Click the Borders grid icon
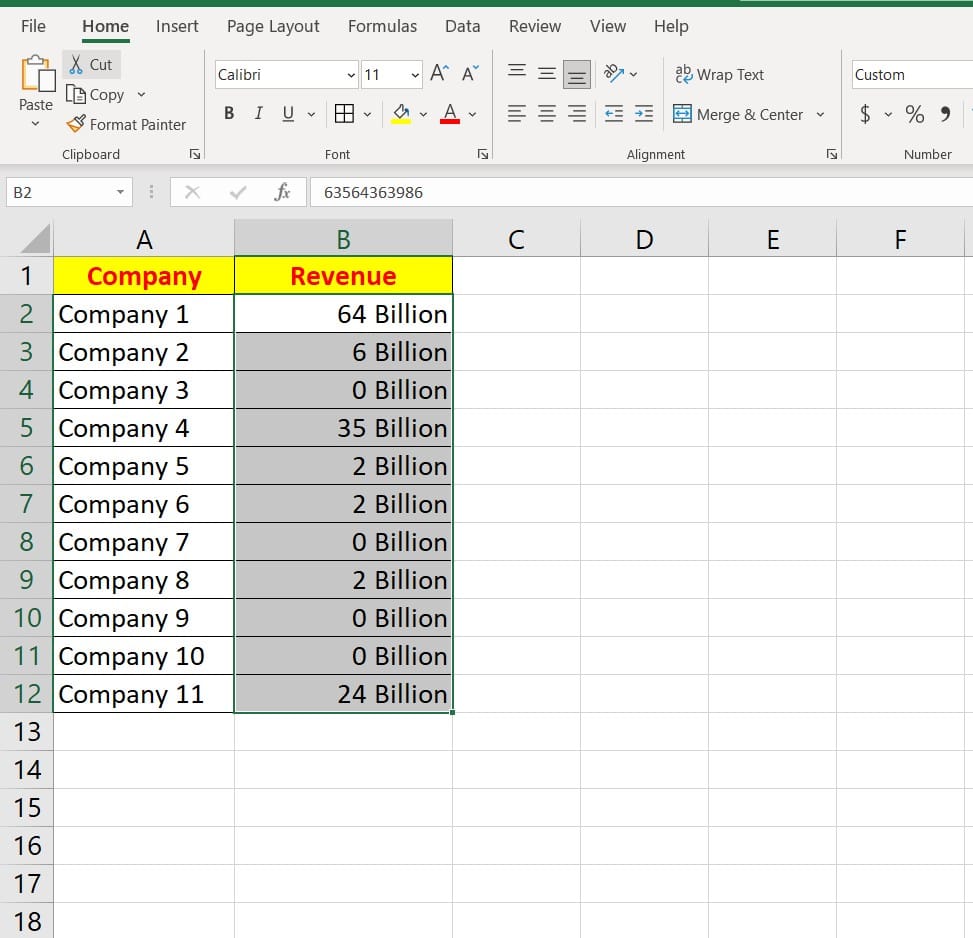This screenshot has height=938, width=973. 344,114
